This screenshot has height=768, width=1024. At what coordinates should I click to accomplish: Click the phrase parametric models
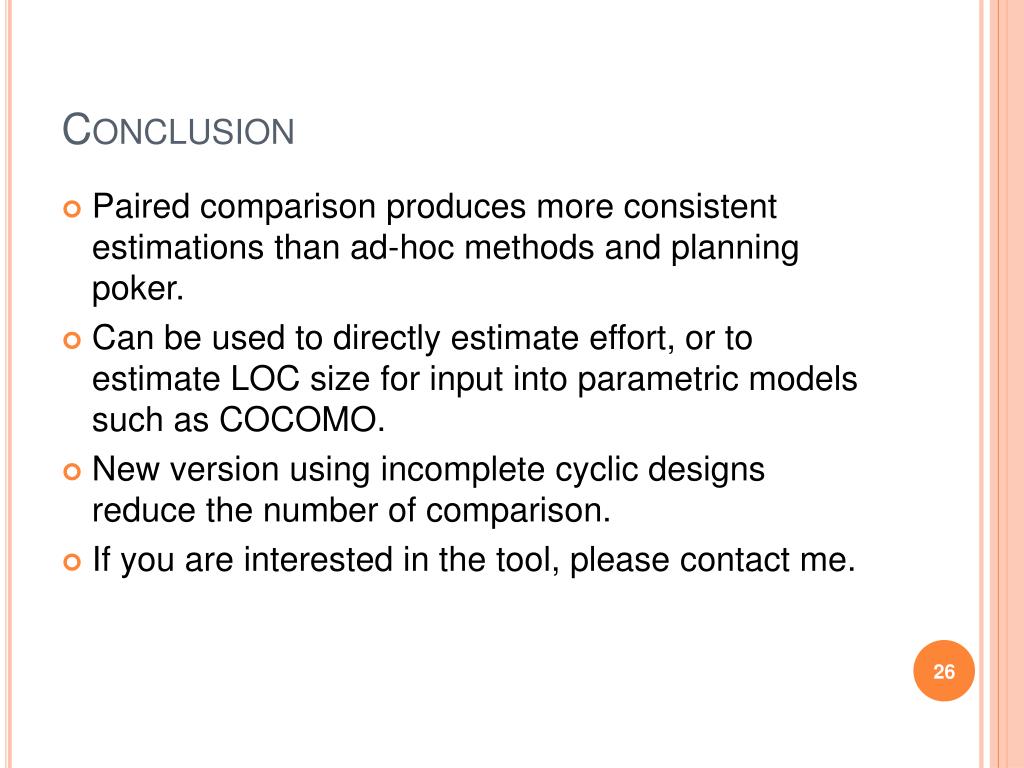click(717, 380)
